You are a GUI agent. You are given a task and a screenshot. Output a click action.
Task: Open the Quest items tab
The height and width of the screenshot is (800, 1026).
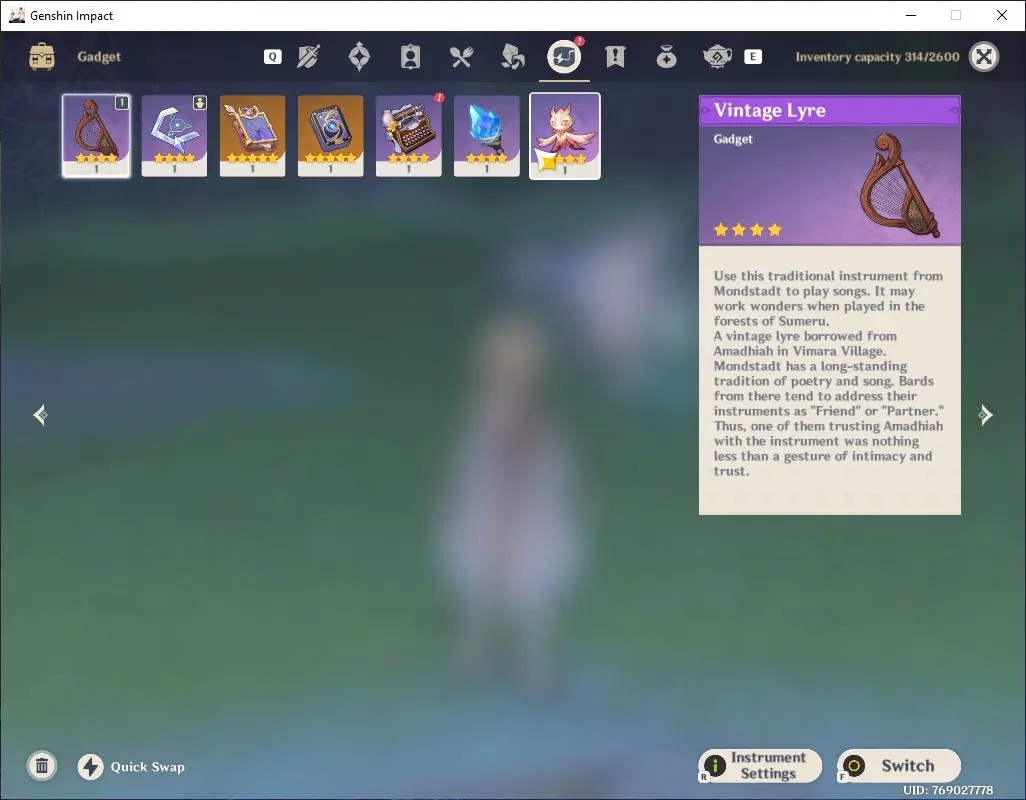click(x=615, y=57)
